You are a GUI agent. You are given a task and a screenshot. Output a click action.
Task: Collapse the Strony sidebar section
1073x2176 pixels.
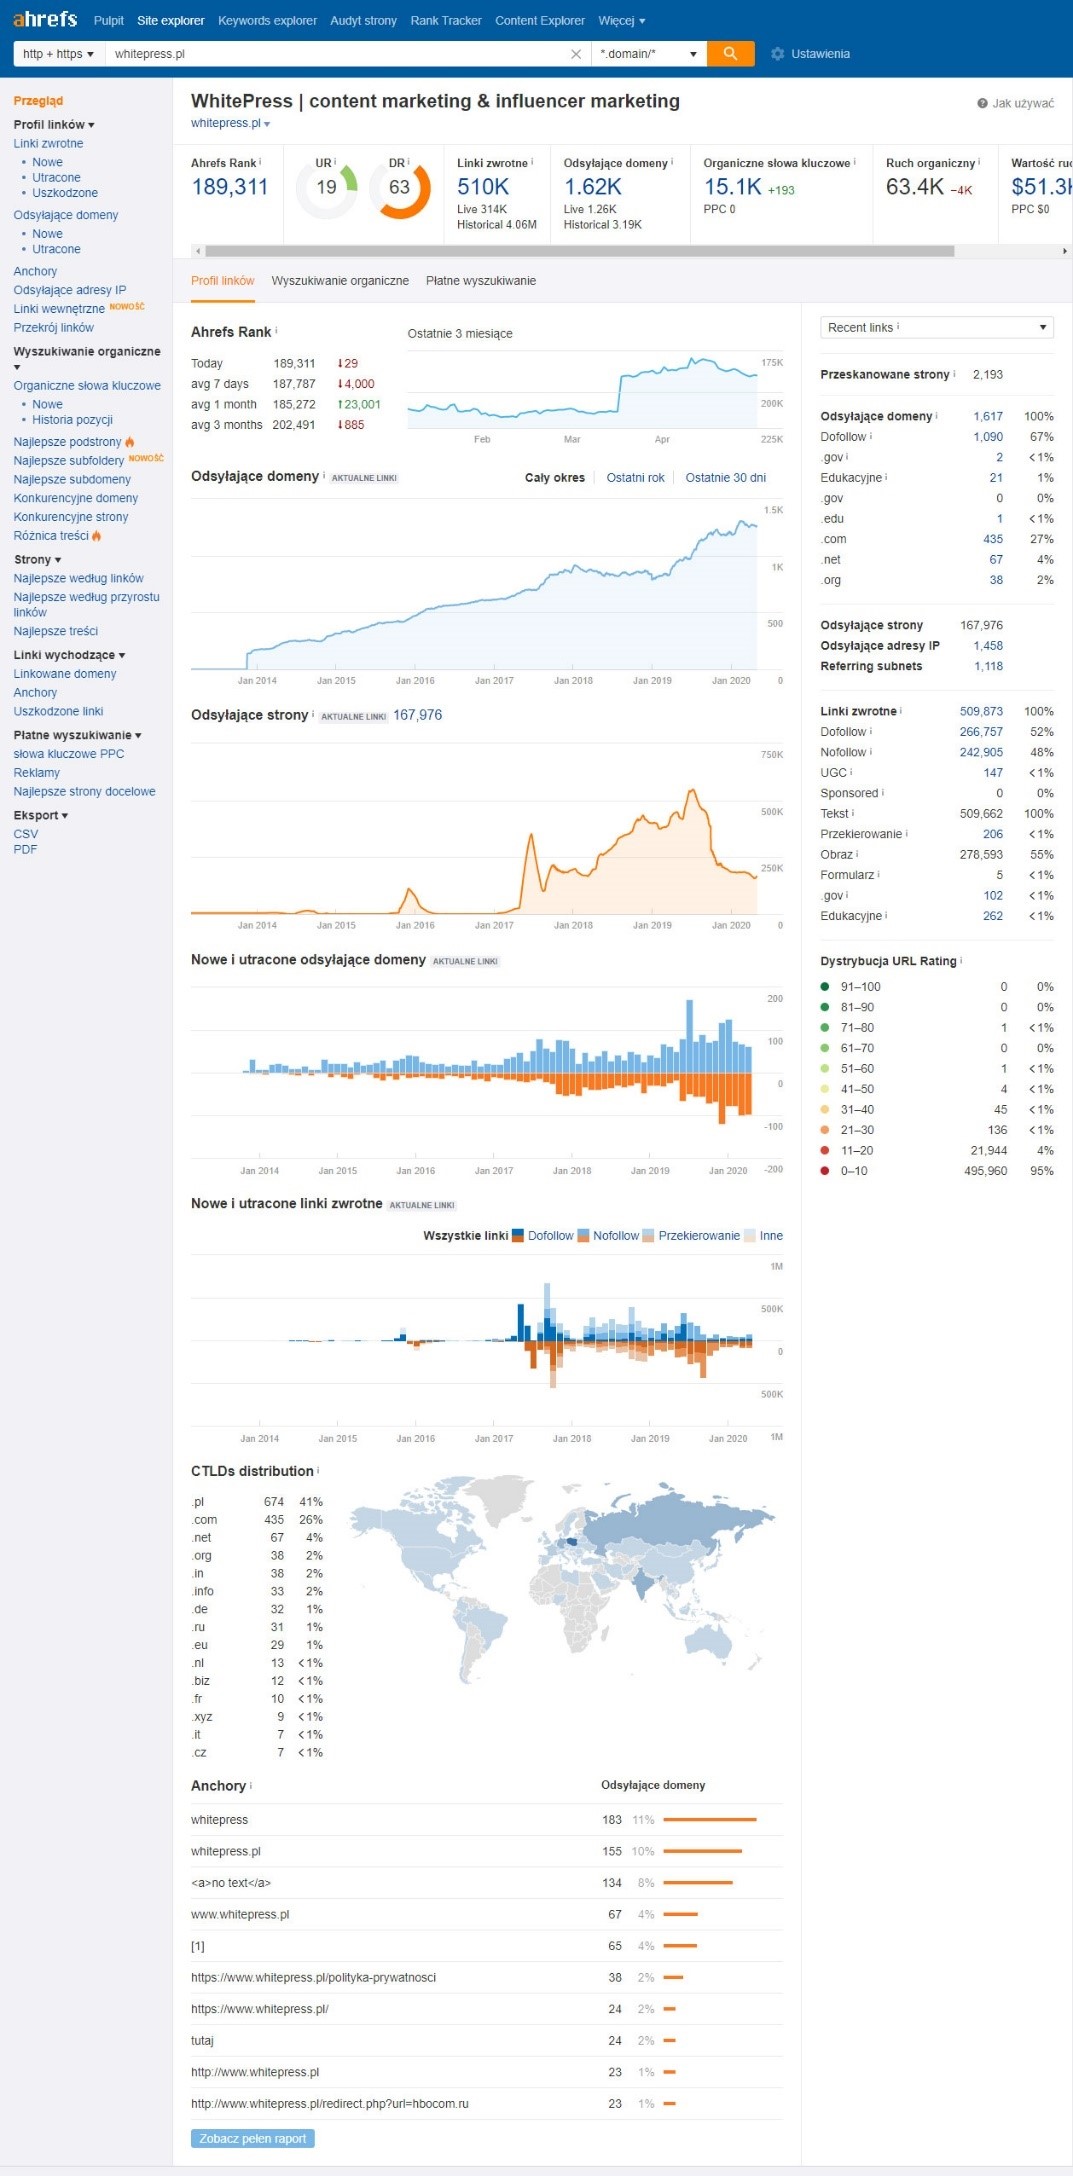coord(37,560)
